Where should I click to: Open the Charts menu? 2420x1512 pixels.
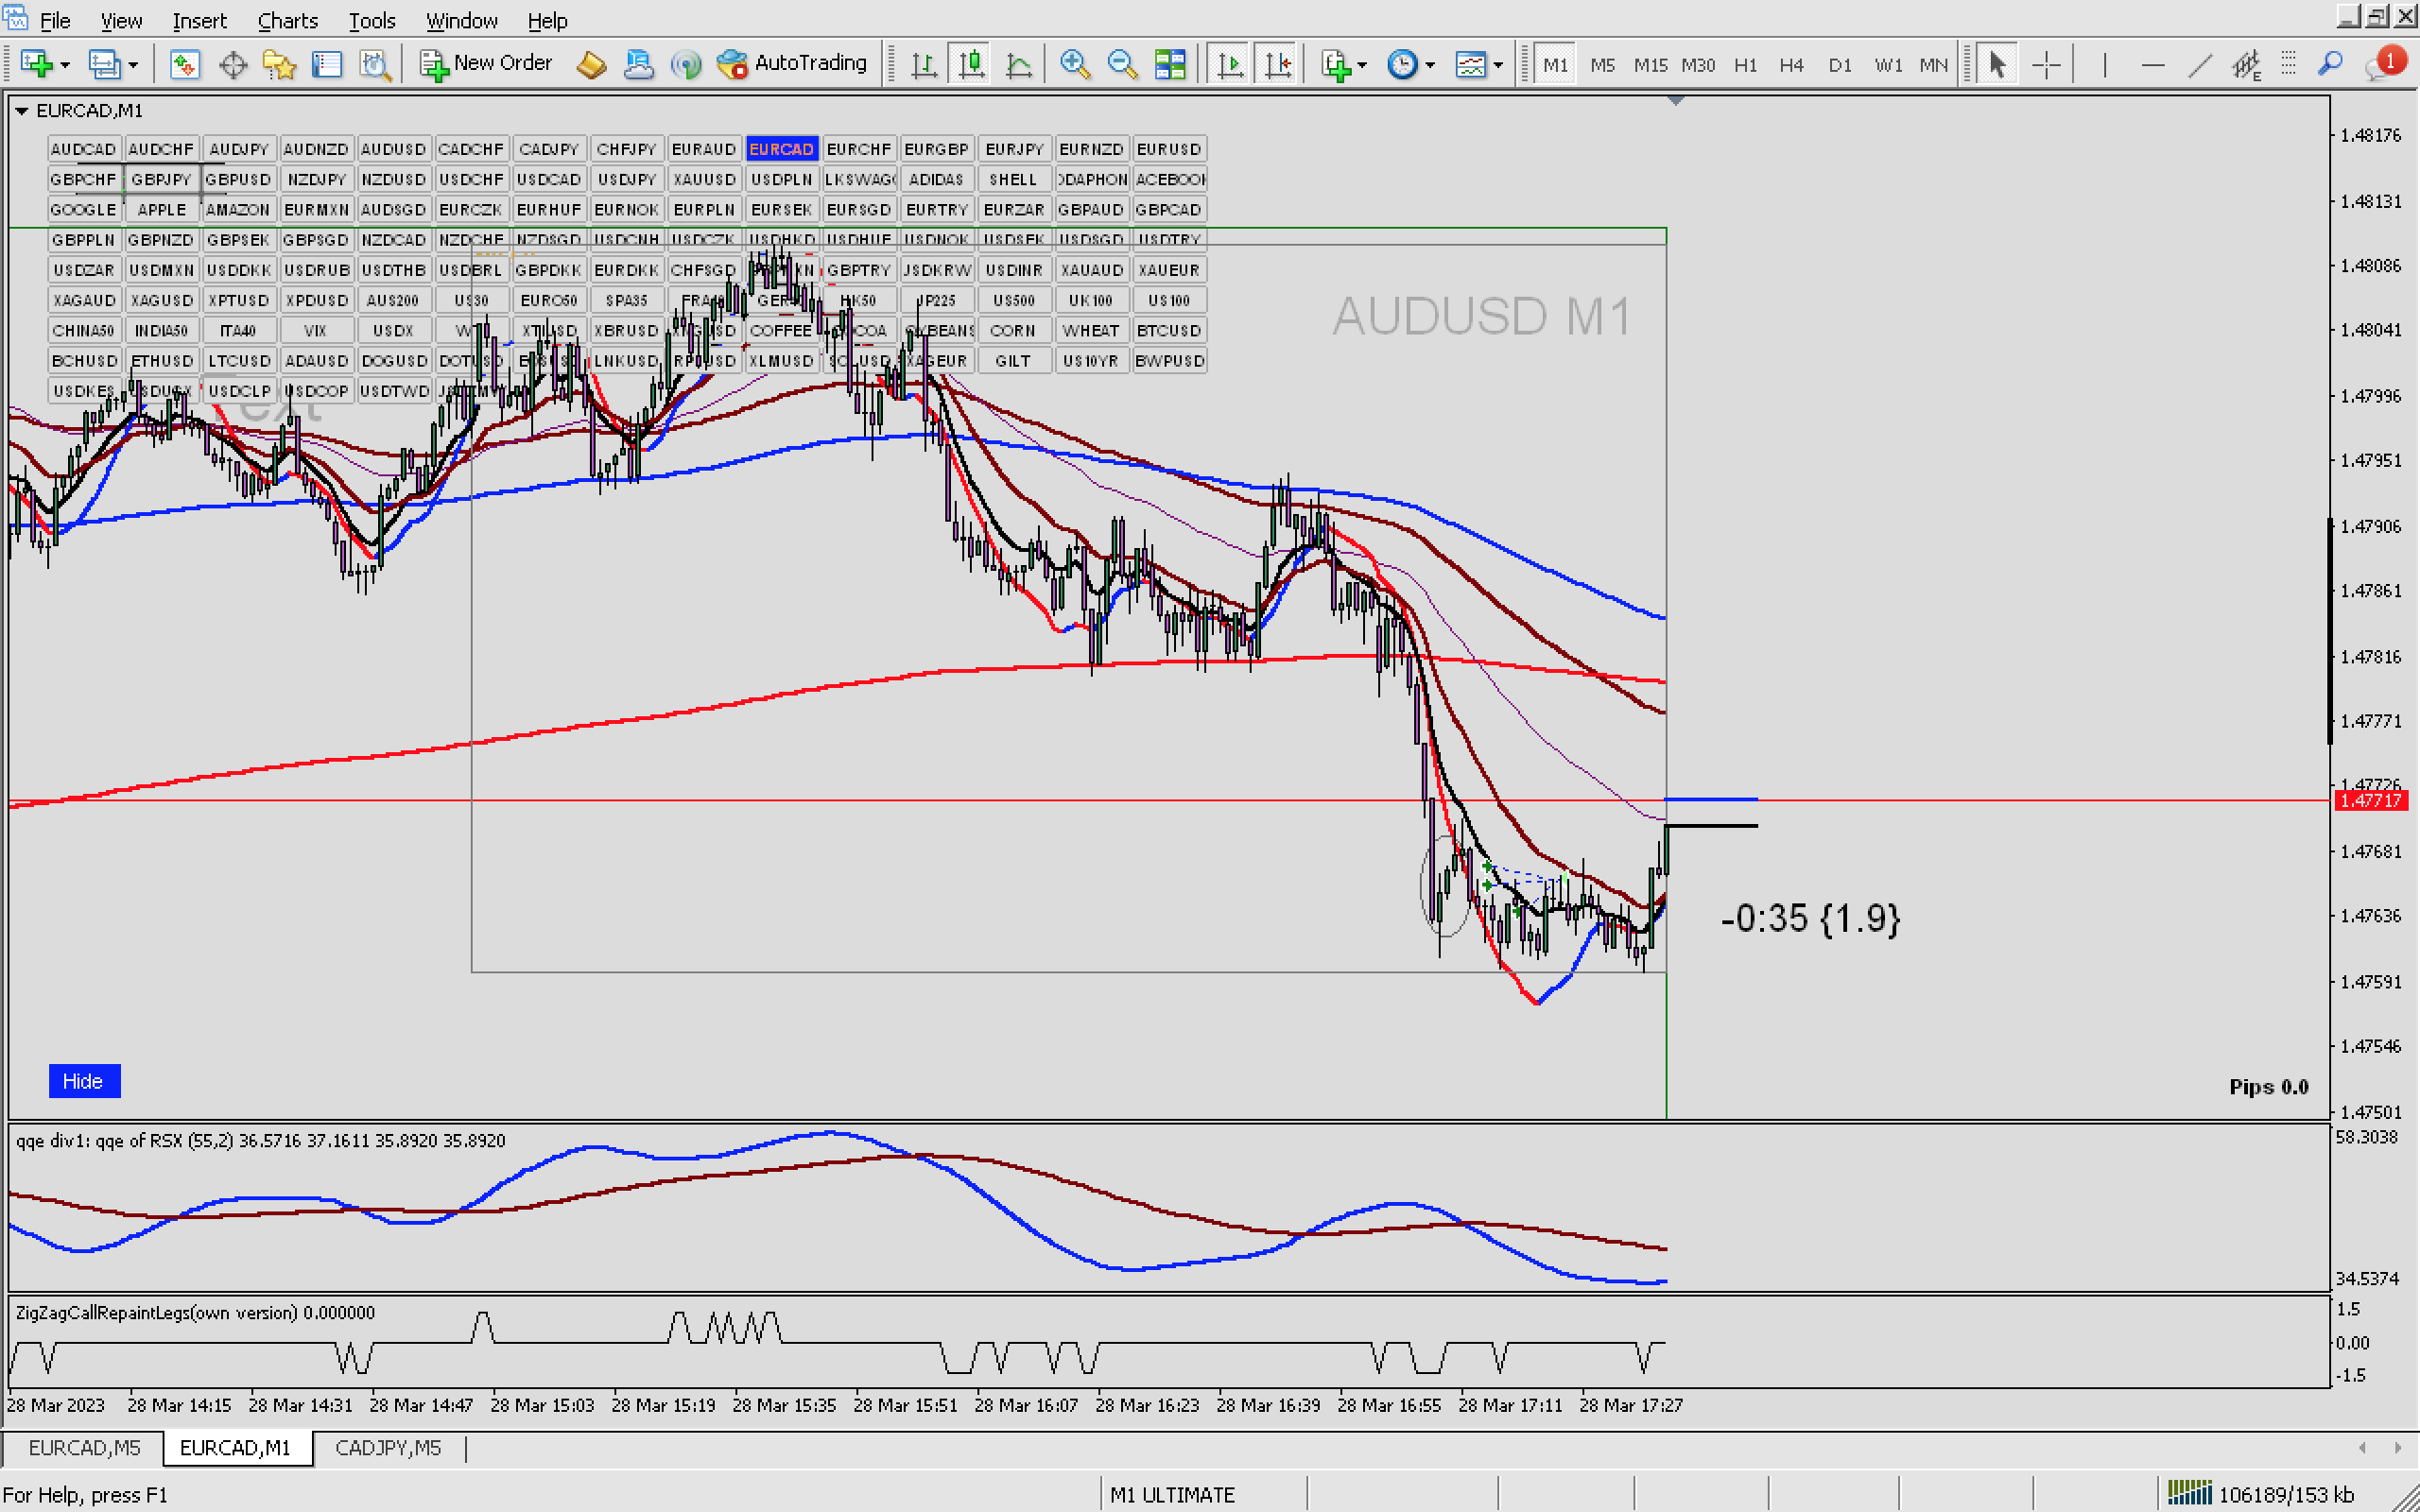(x=287, y=20)
